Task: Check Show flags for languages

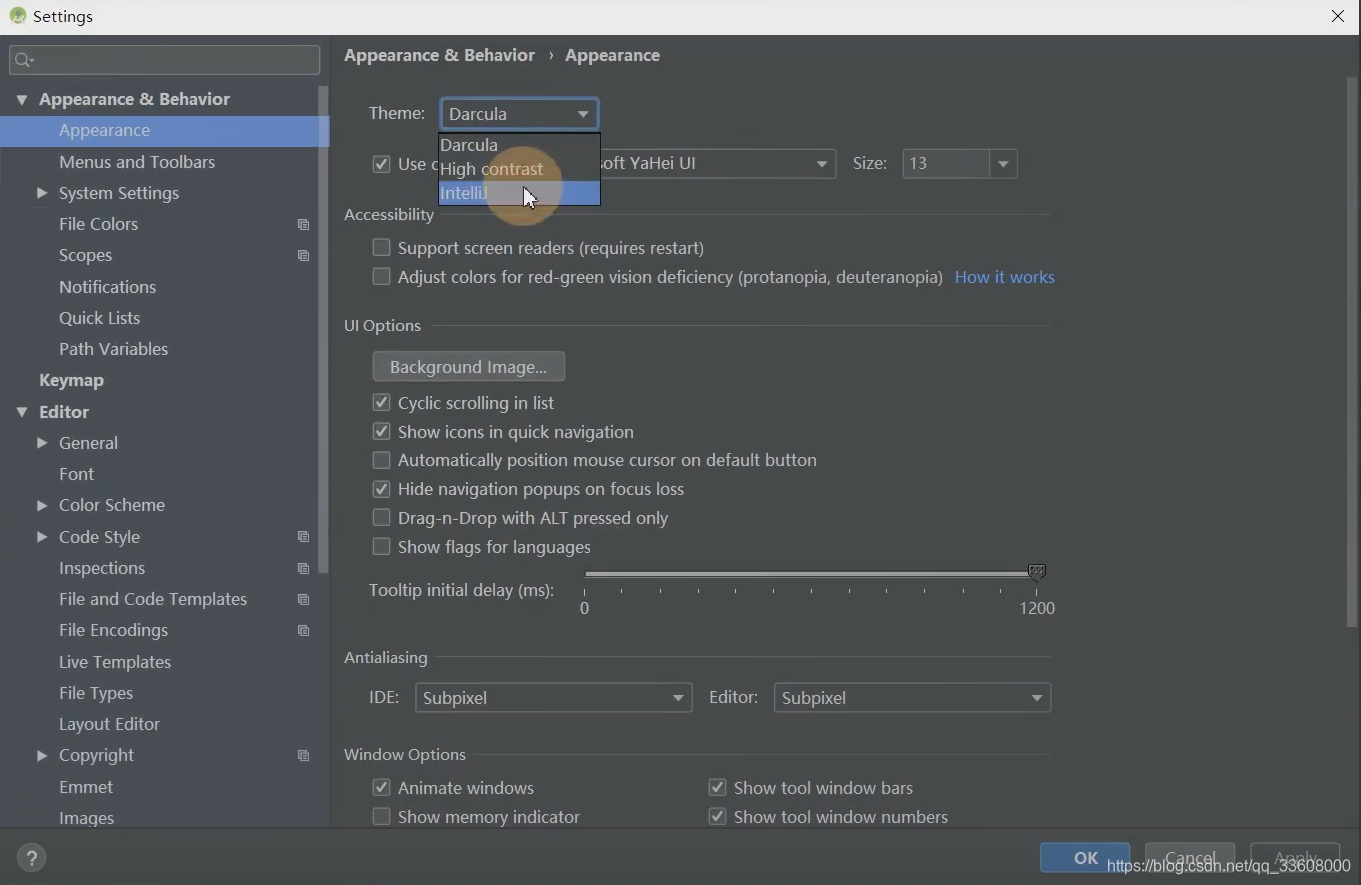Action: tap(381, 546)
